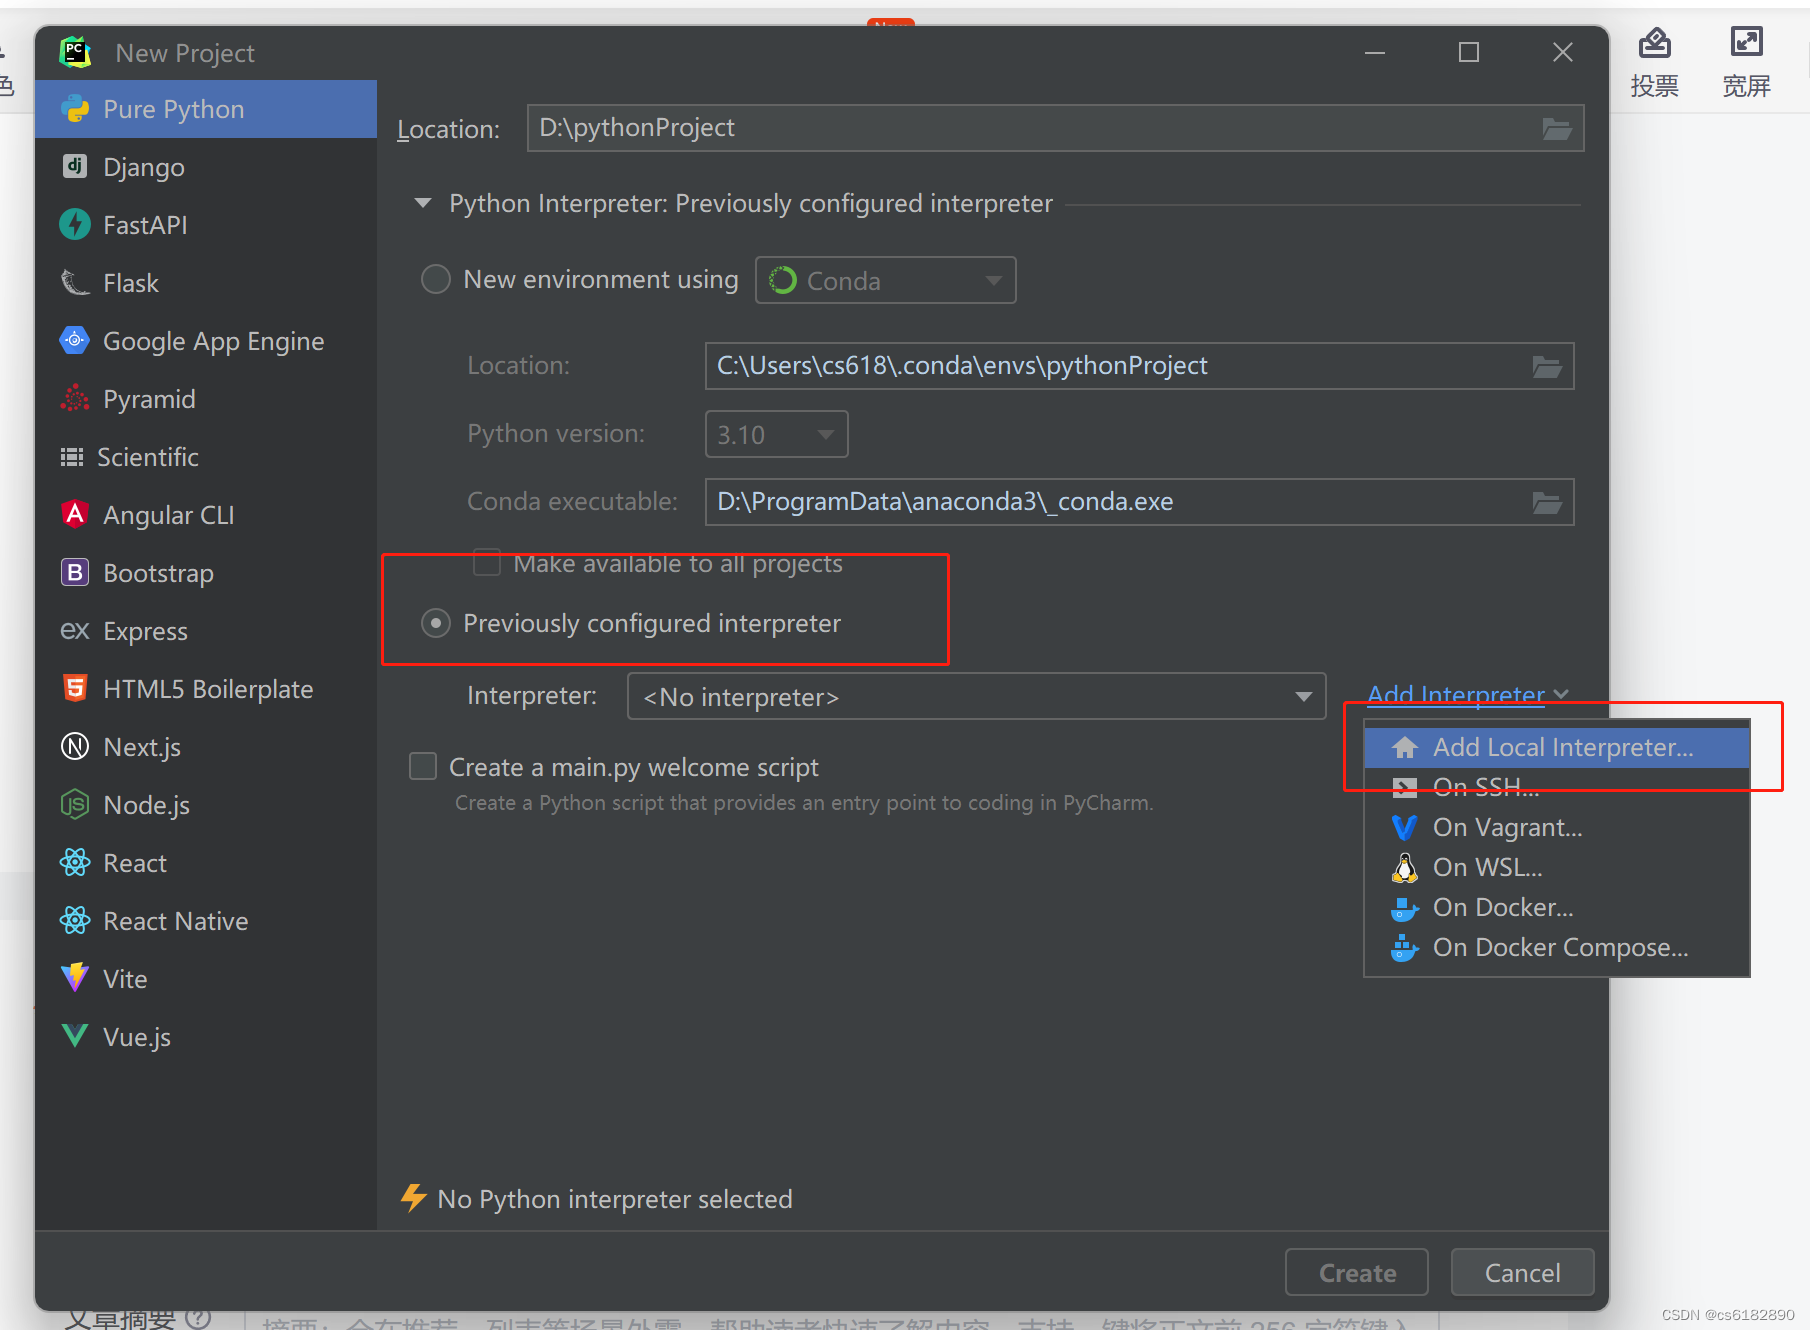Choose the Bootstrap project icon
This screenshot has height=1330, width=1810.
tap(75, 572)
